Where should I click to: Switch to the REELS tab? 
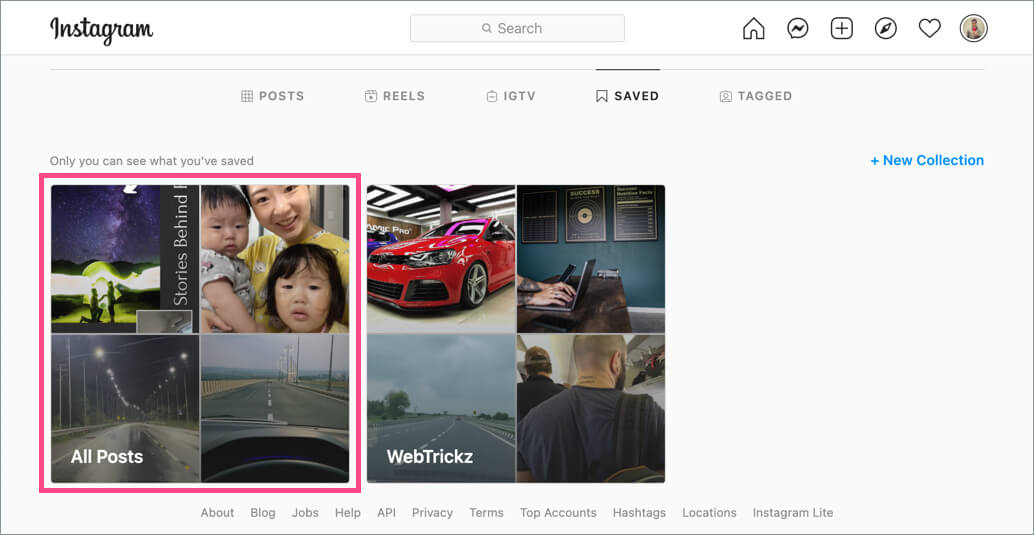[x=394, y=96]
